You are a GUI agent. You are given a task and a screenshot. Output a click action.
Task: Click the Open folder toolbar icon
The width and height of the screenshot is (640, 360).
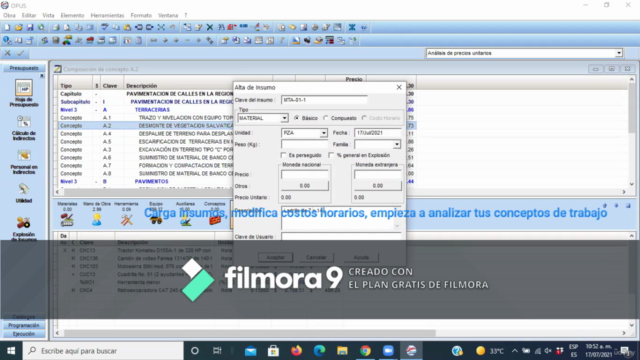pos(18,27)
